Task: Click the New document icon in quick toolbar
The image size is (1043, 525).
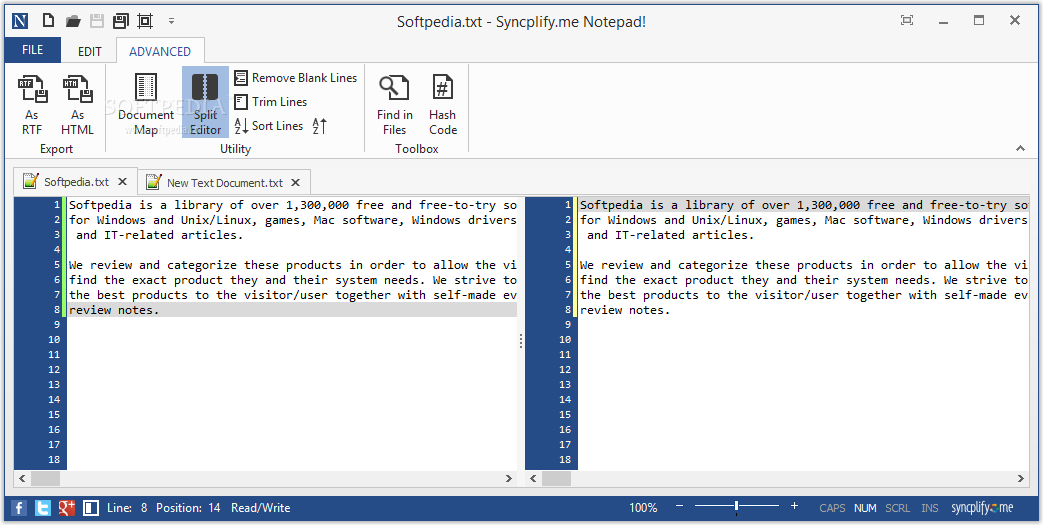Action: 48,21
